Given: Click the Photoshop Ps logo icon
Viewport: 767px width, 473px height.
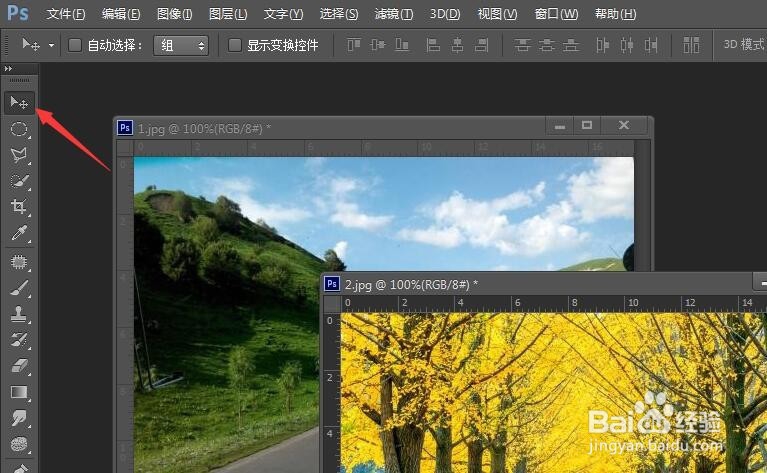Looking at the screenshot, I should click(x=18, y=13).
